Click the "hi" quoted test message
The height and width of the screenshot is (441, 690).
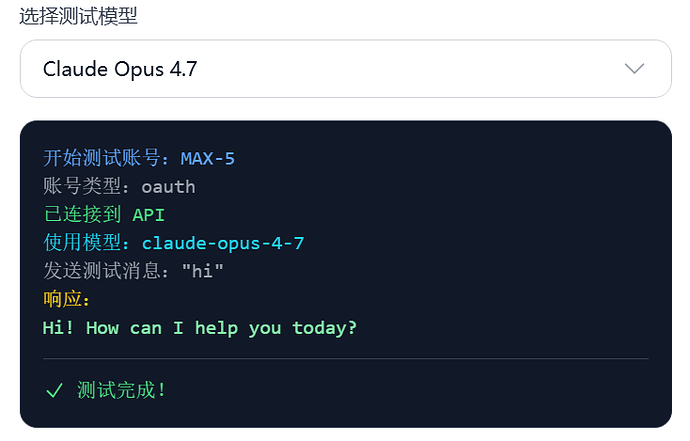point(203,271)
